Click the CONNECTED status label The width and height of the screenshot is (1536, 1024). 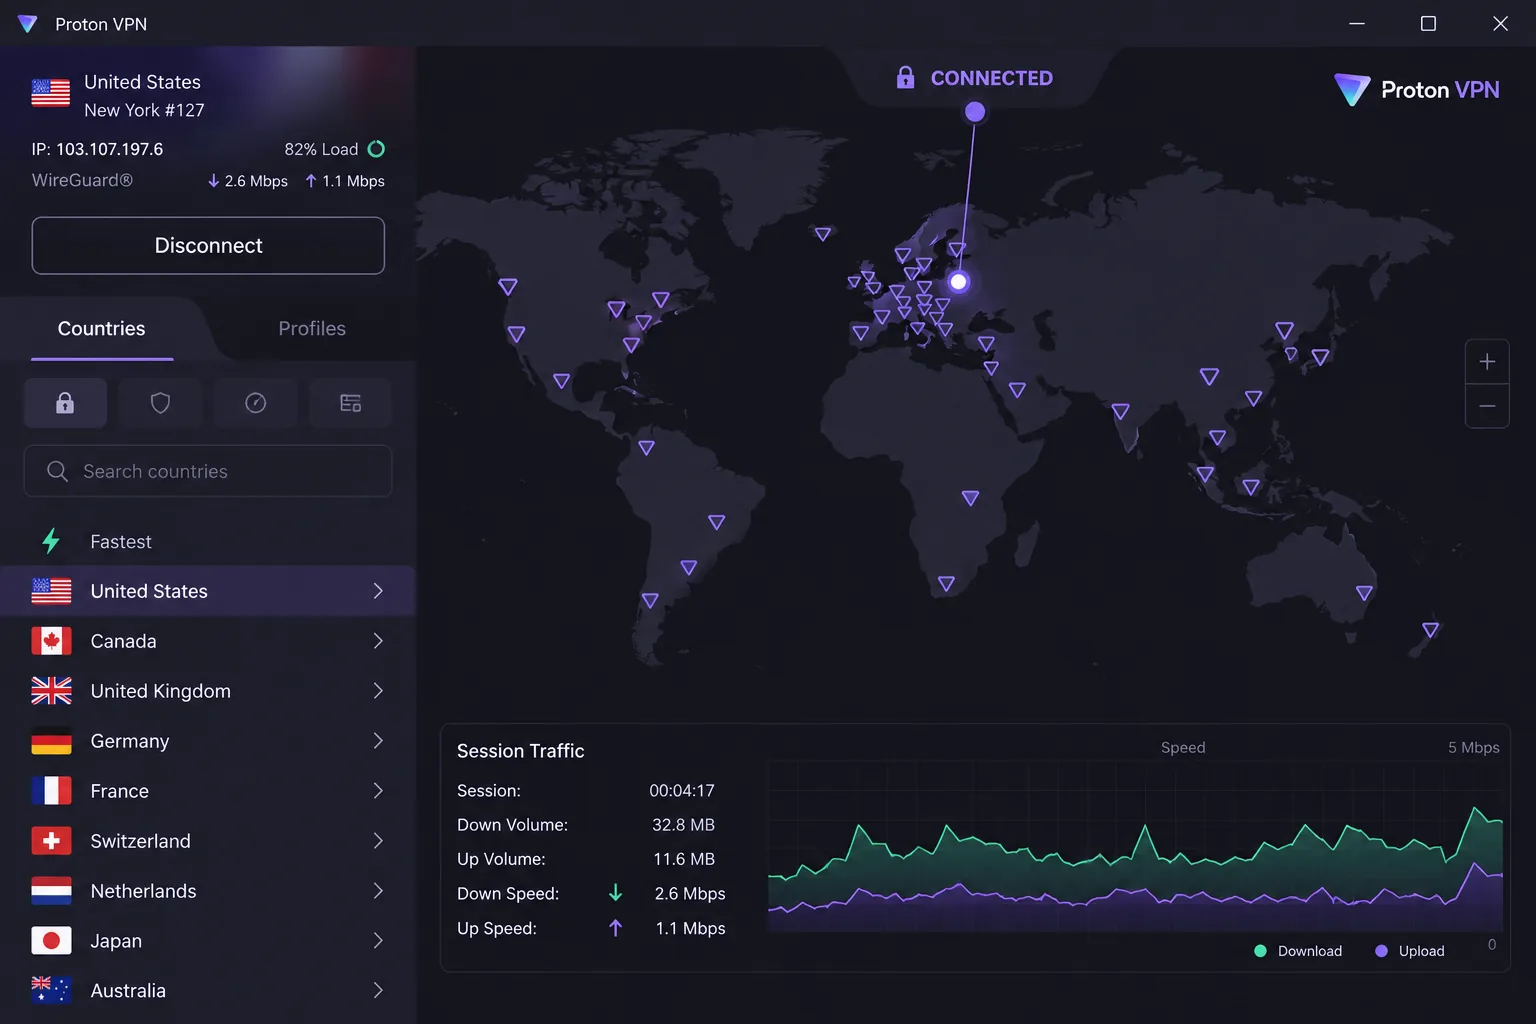tap(991, 78)
